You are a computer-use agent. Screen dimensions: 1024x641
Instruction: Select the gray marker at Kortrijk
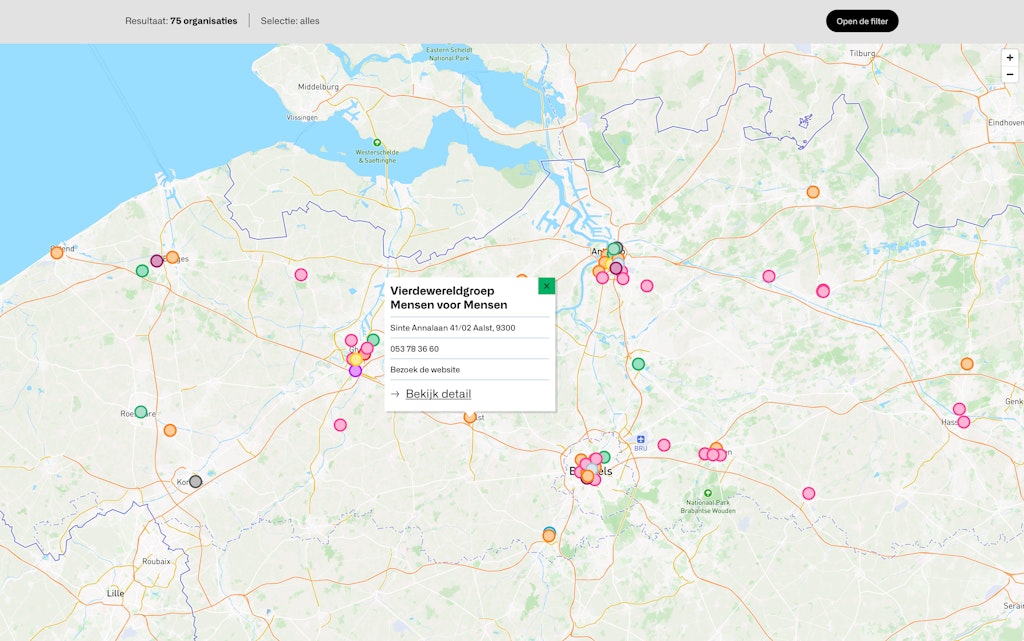click(x=196, y=481)
